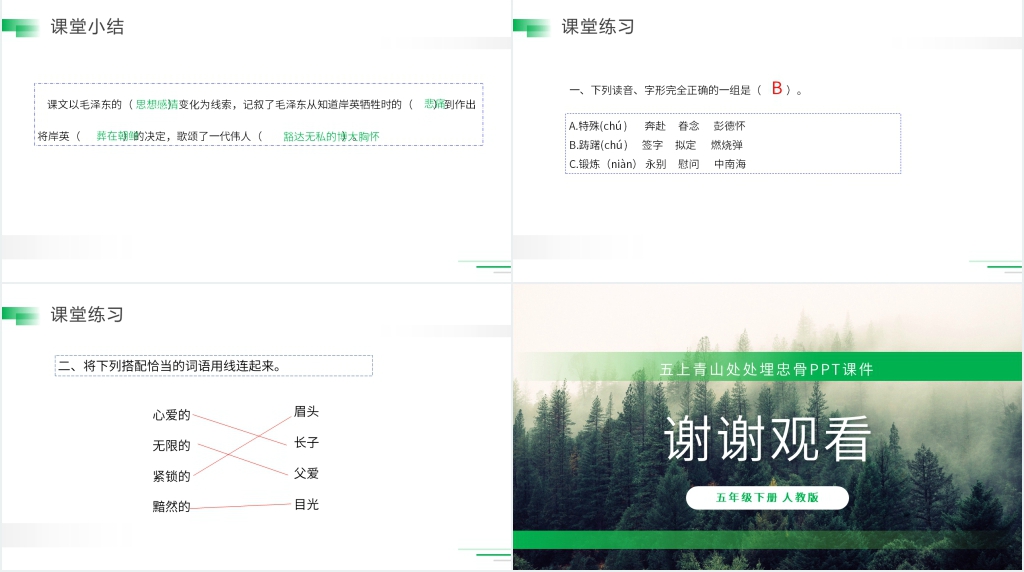Select the word 奔赴
1024x572 pixels.
(655, 126)
